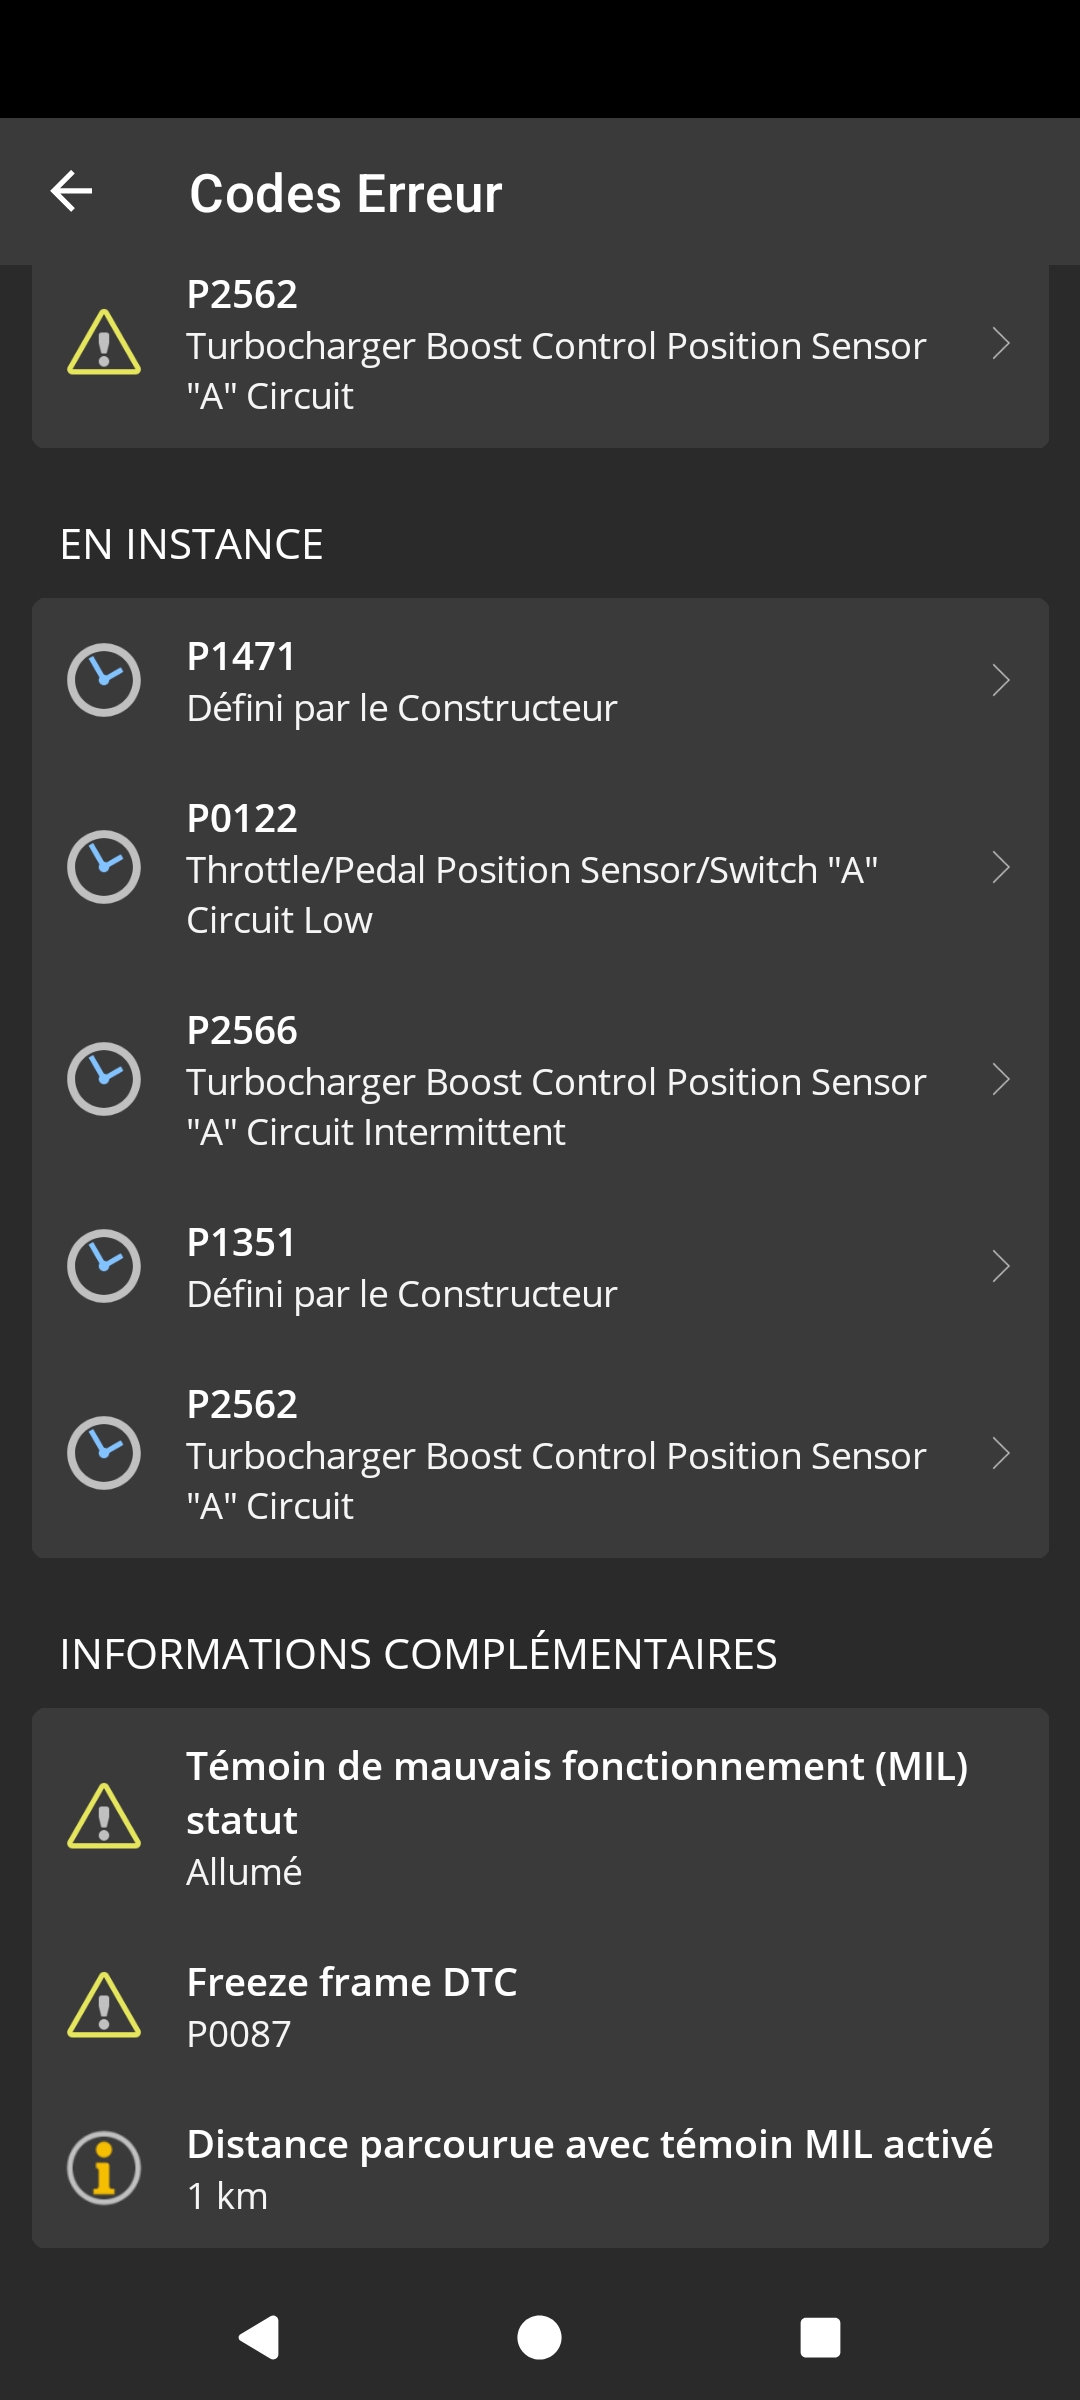Image resolution: width=1080 pixels, height=2400 pixels.
Task: Tap the warning triangle of the top P2562 entry
Action: pos(104,343)
